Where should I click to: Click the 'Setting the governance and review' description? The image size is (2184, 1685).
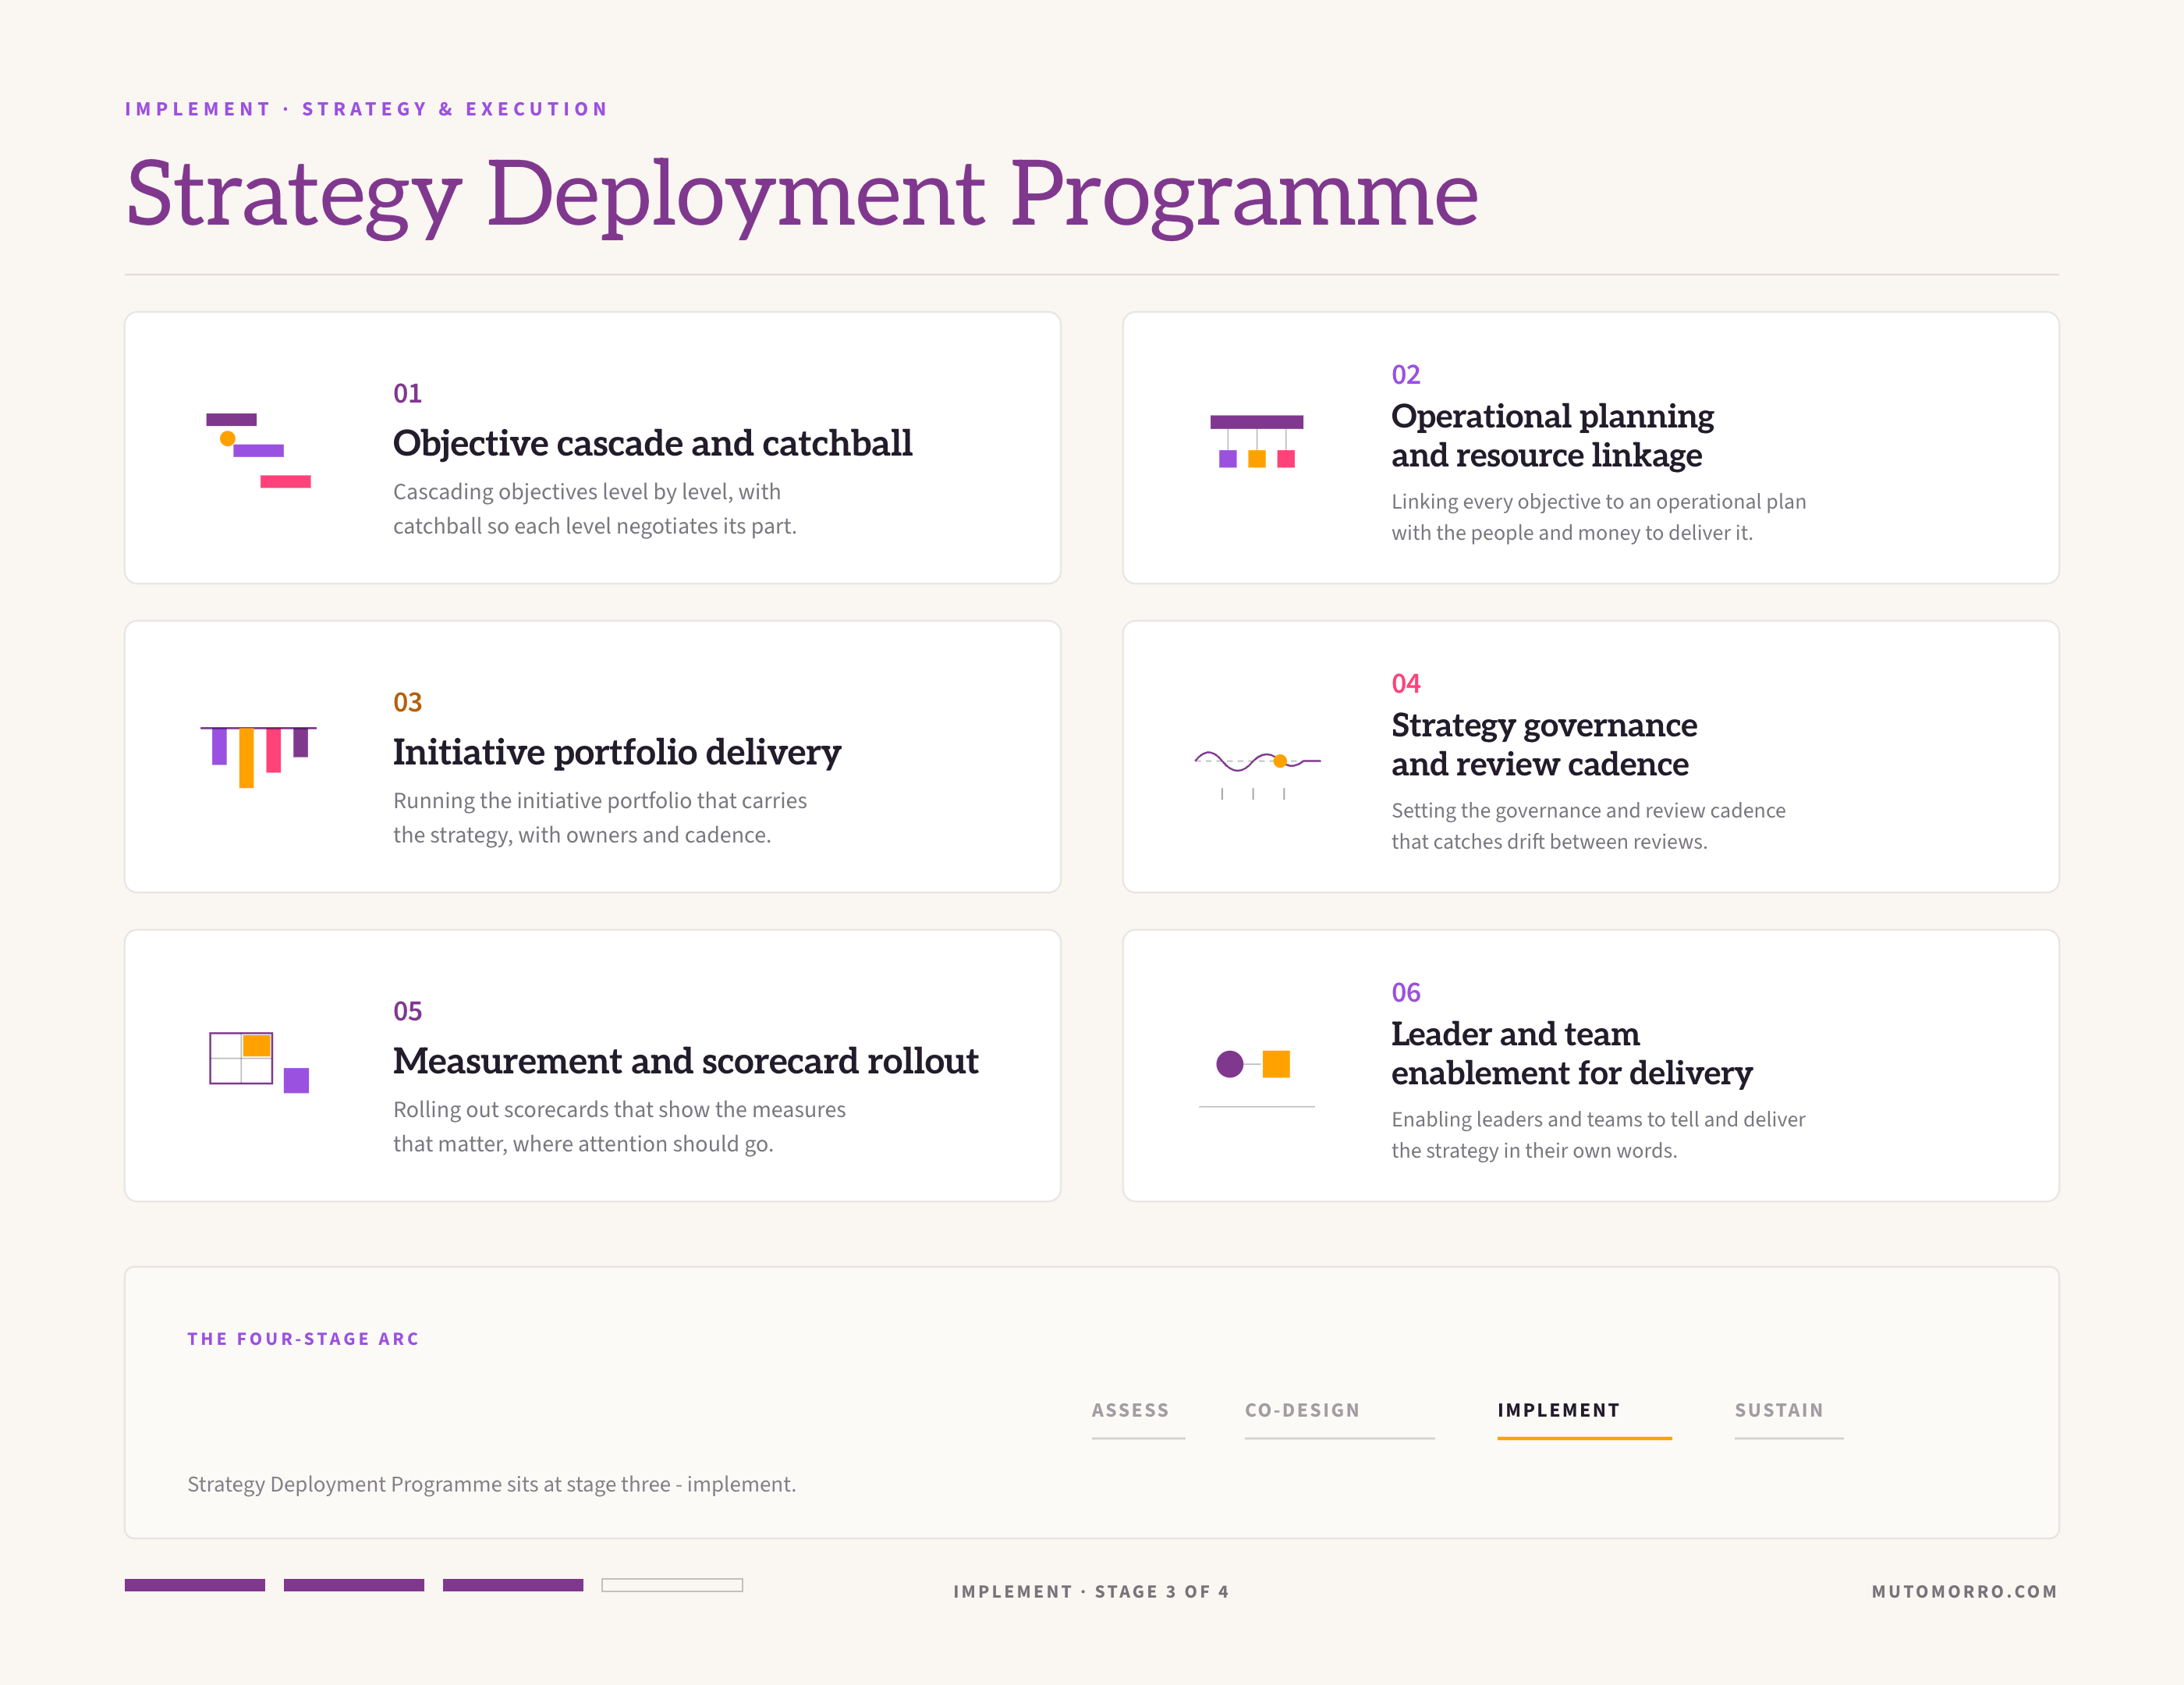1588,826
